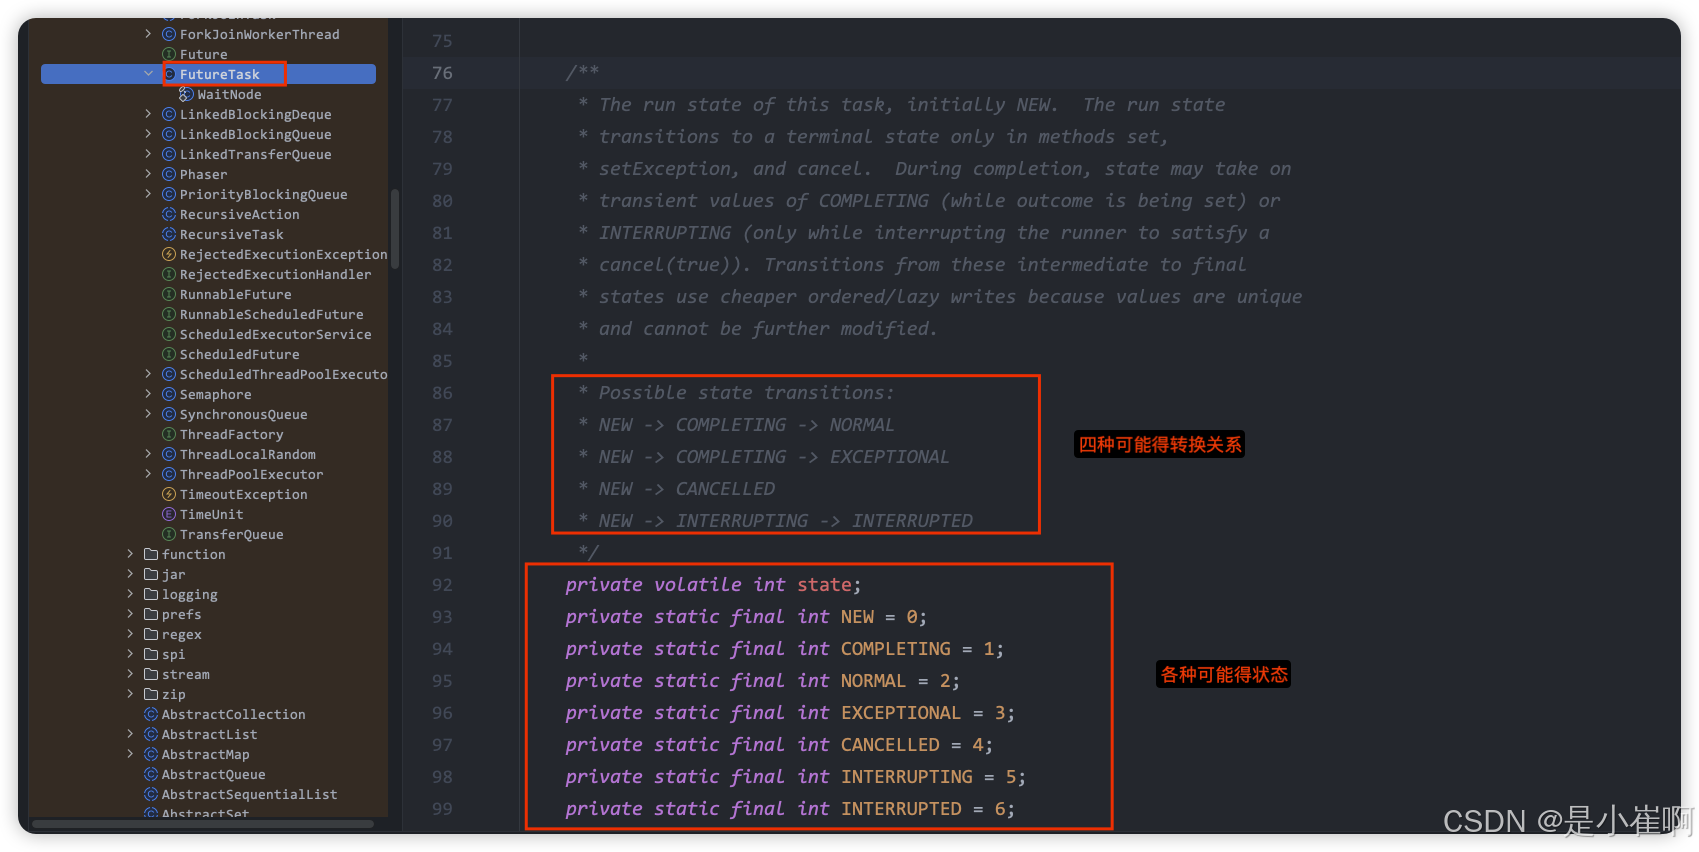1699x852 pixels.
Task: Click 'NEW' constant on line 93
Action: [x=857, y=617]
